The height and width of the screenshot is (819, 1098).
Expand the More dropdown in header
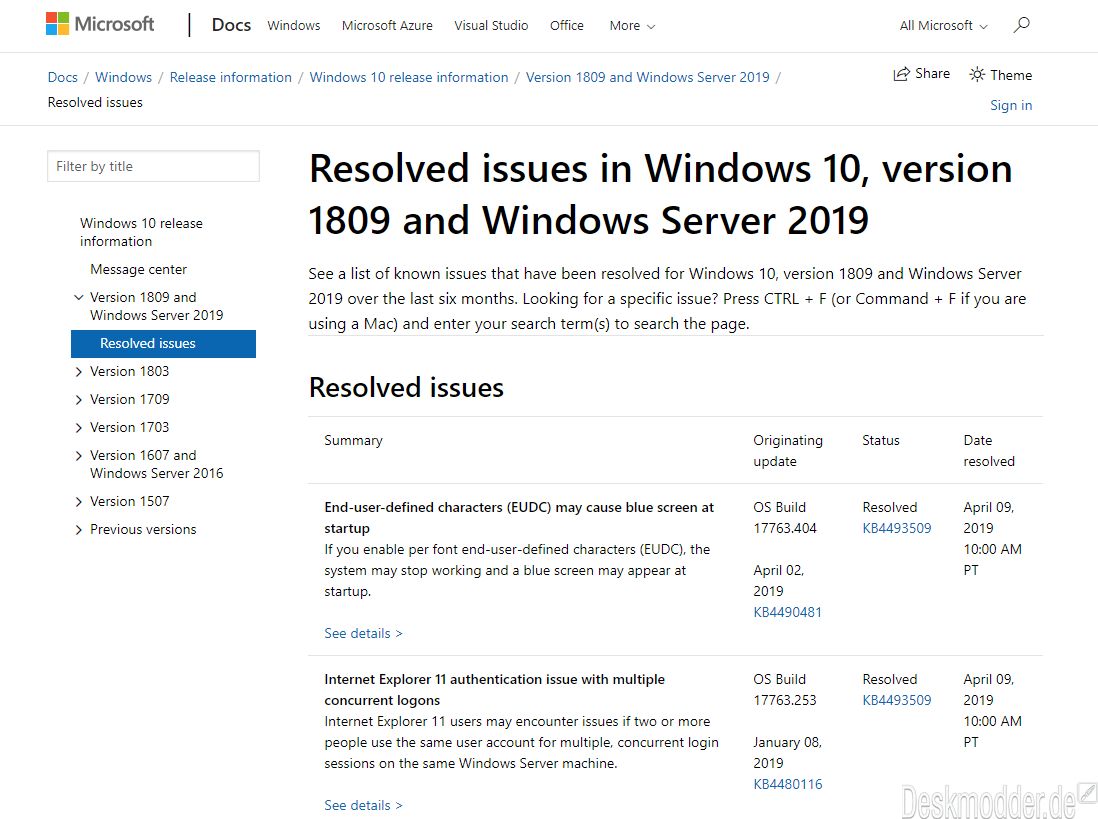pyautogui.click(x=632, y=26)
